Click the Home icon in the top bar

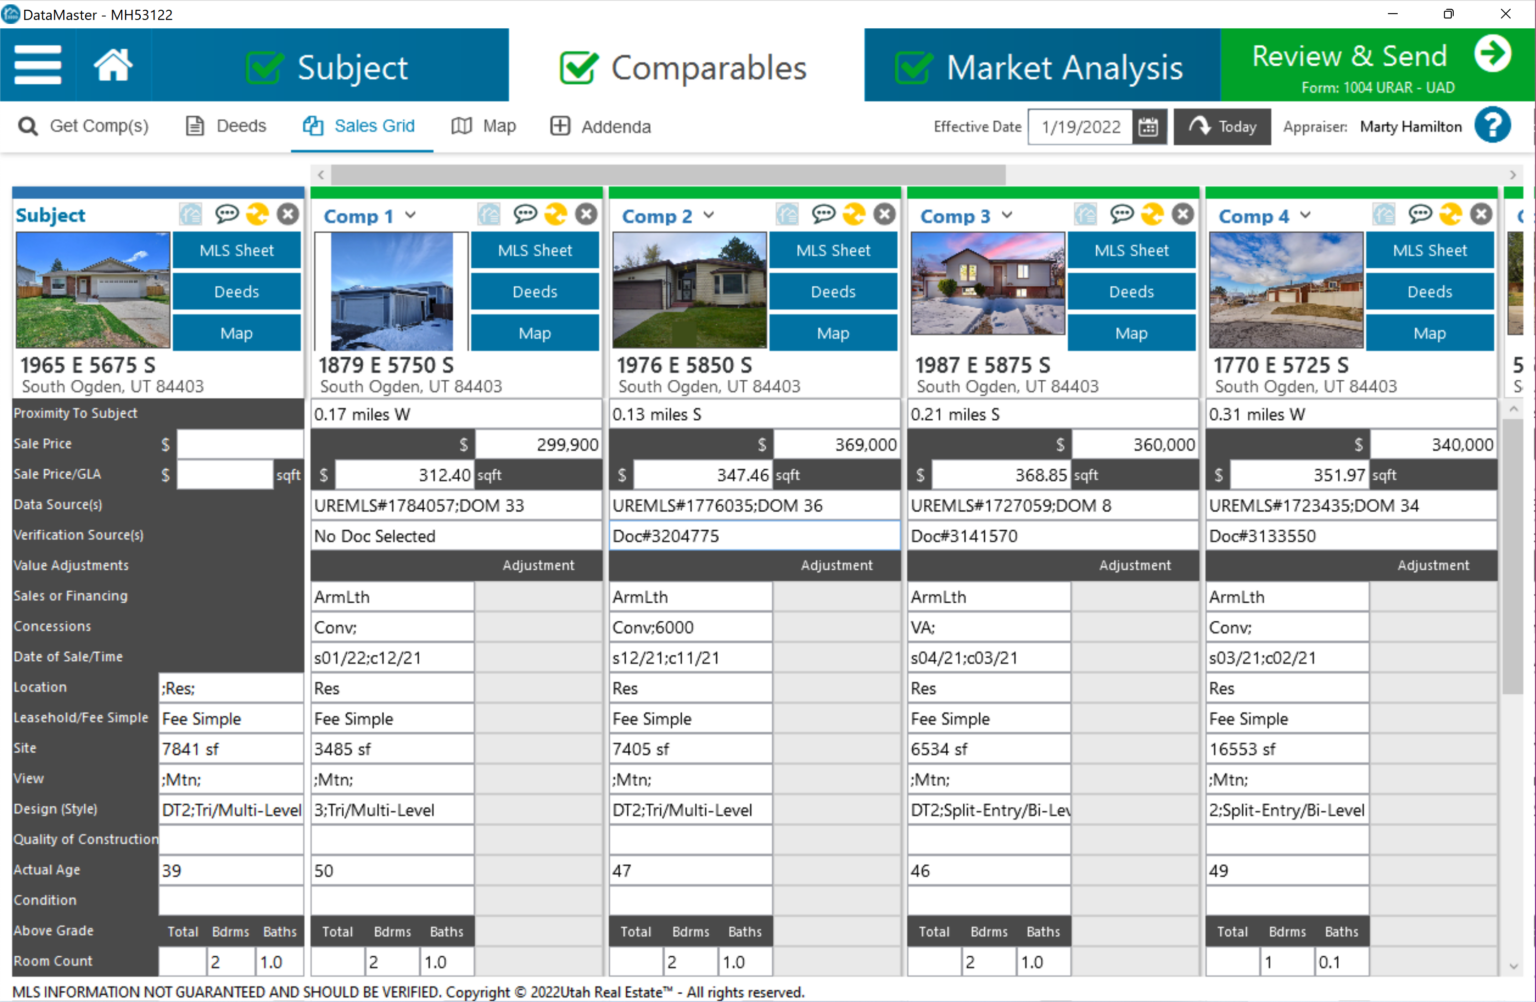(x=112, y=64)
